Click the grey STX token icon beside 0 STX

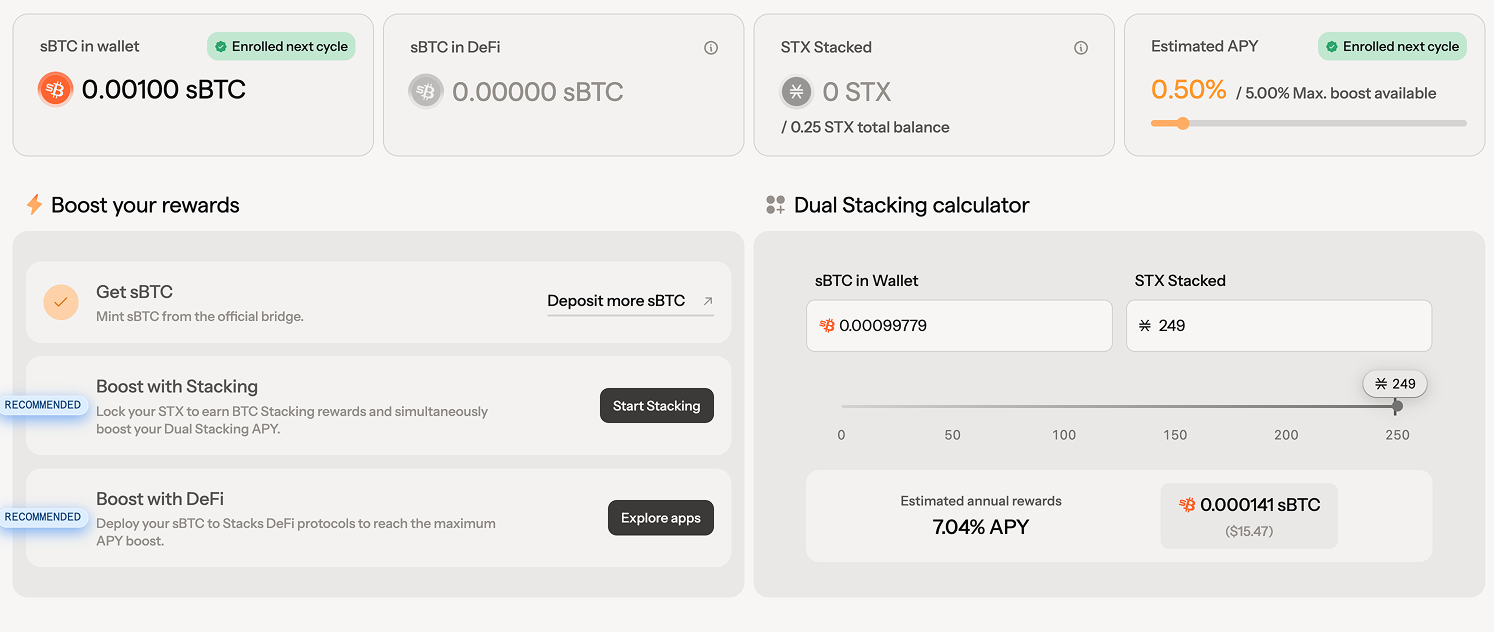click(x=797, y=92)
